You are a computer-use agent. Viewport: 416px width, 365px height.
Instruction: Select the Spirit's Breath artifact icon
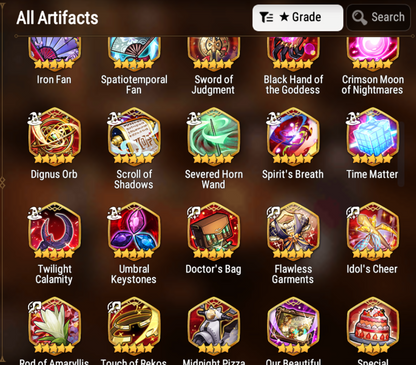pos(293,137)
